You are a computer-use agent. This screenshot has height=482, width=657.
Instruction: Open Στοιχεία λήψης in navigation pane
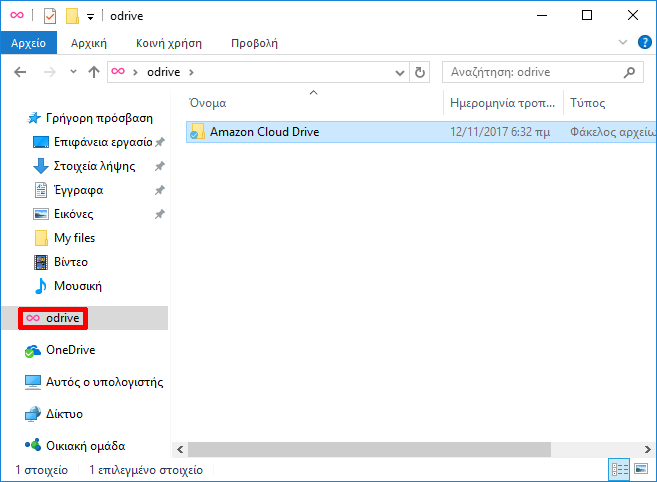[94, 166]
